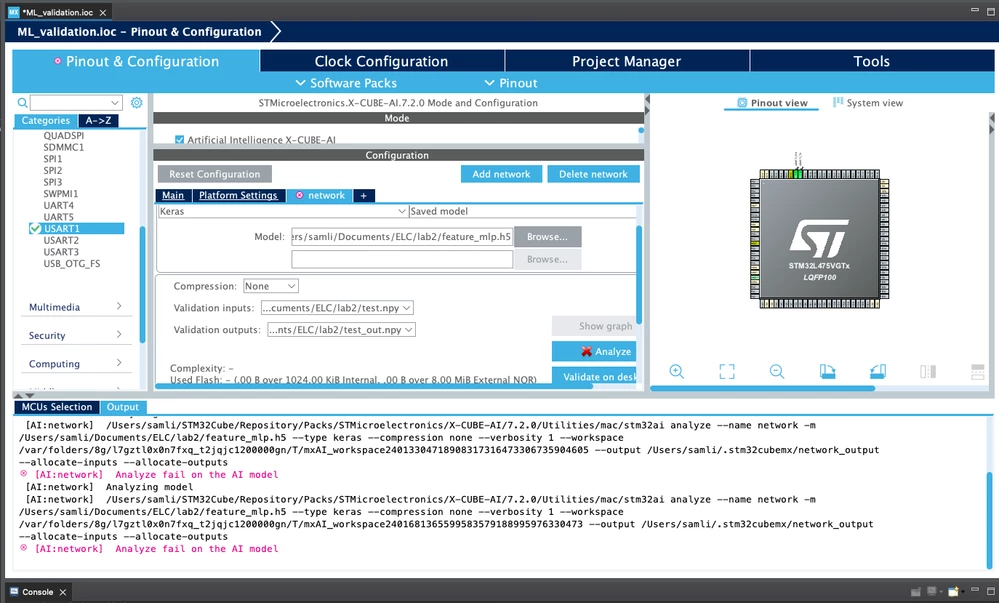Click the search magnifier icon in categories panel
The image size is (999, 603).
pyautogui.click(x=22, y=103)
